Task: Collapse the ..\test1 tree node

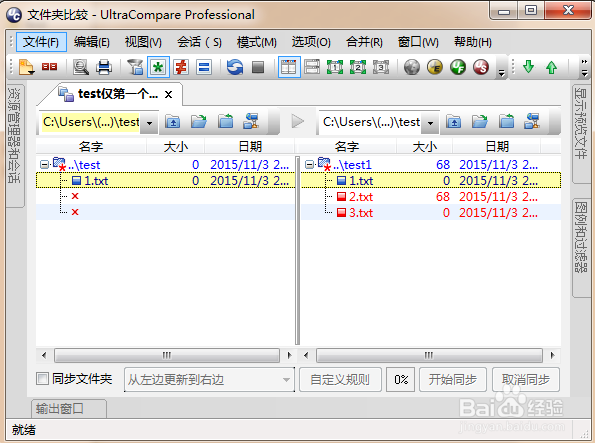Action: tap(309, 164)
